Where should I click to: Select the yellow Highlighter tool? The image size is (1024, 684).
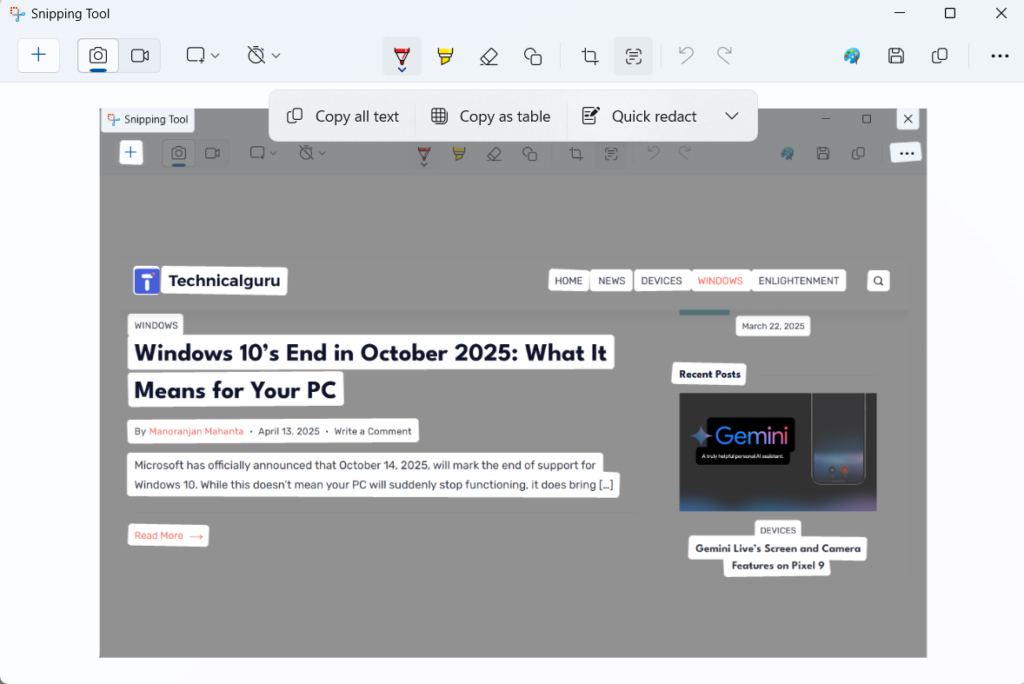(x=445, y=56)
